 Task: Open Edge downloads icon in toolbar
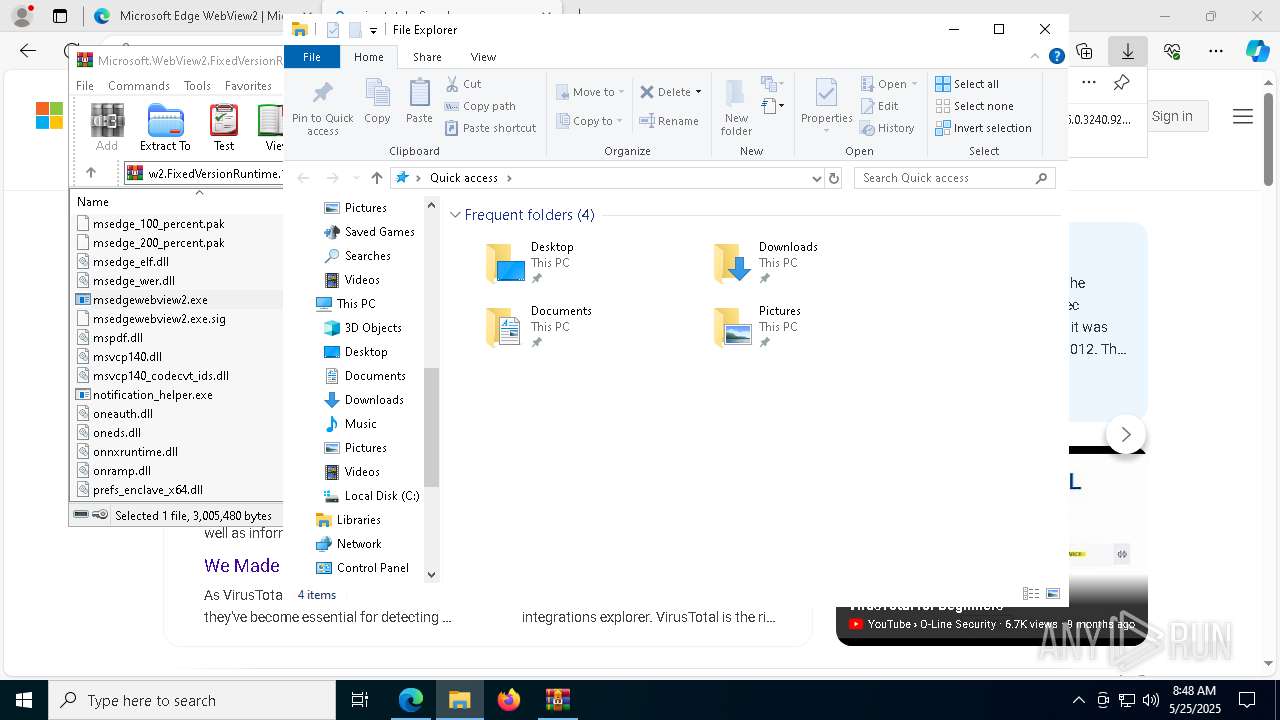click(1128, 51)
